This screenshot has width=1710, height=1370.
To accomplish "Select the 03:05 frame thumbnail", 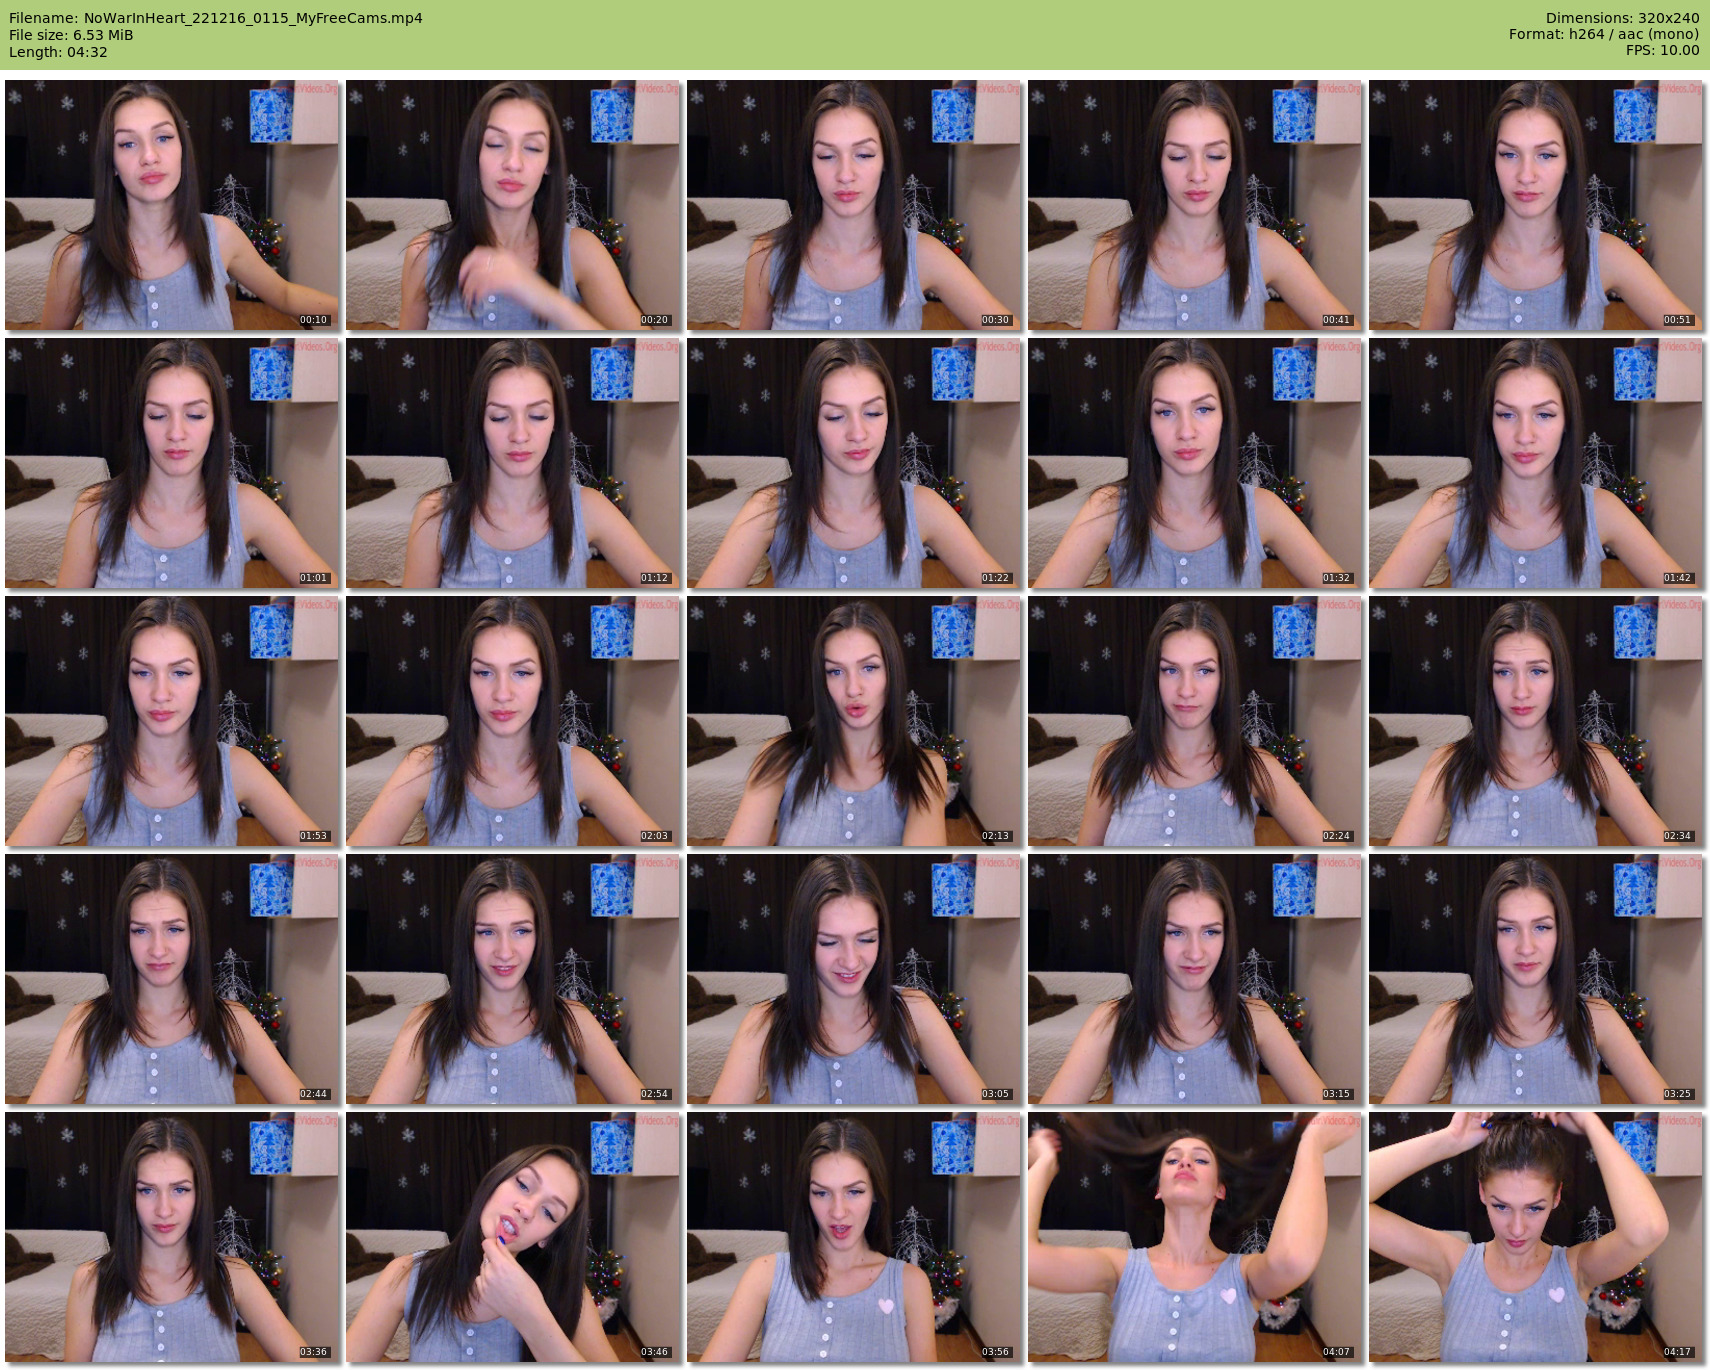I will coord(854,979).
